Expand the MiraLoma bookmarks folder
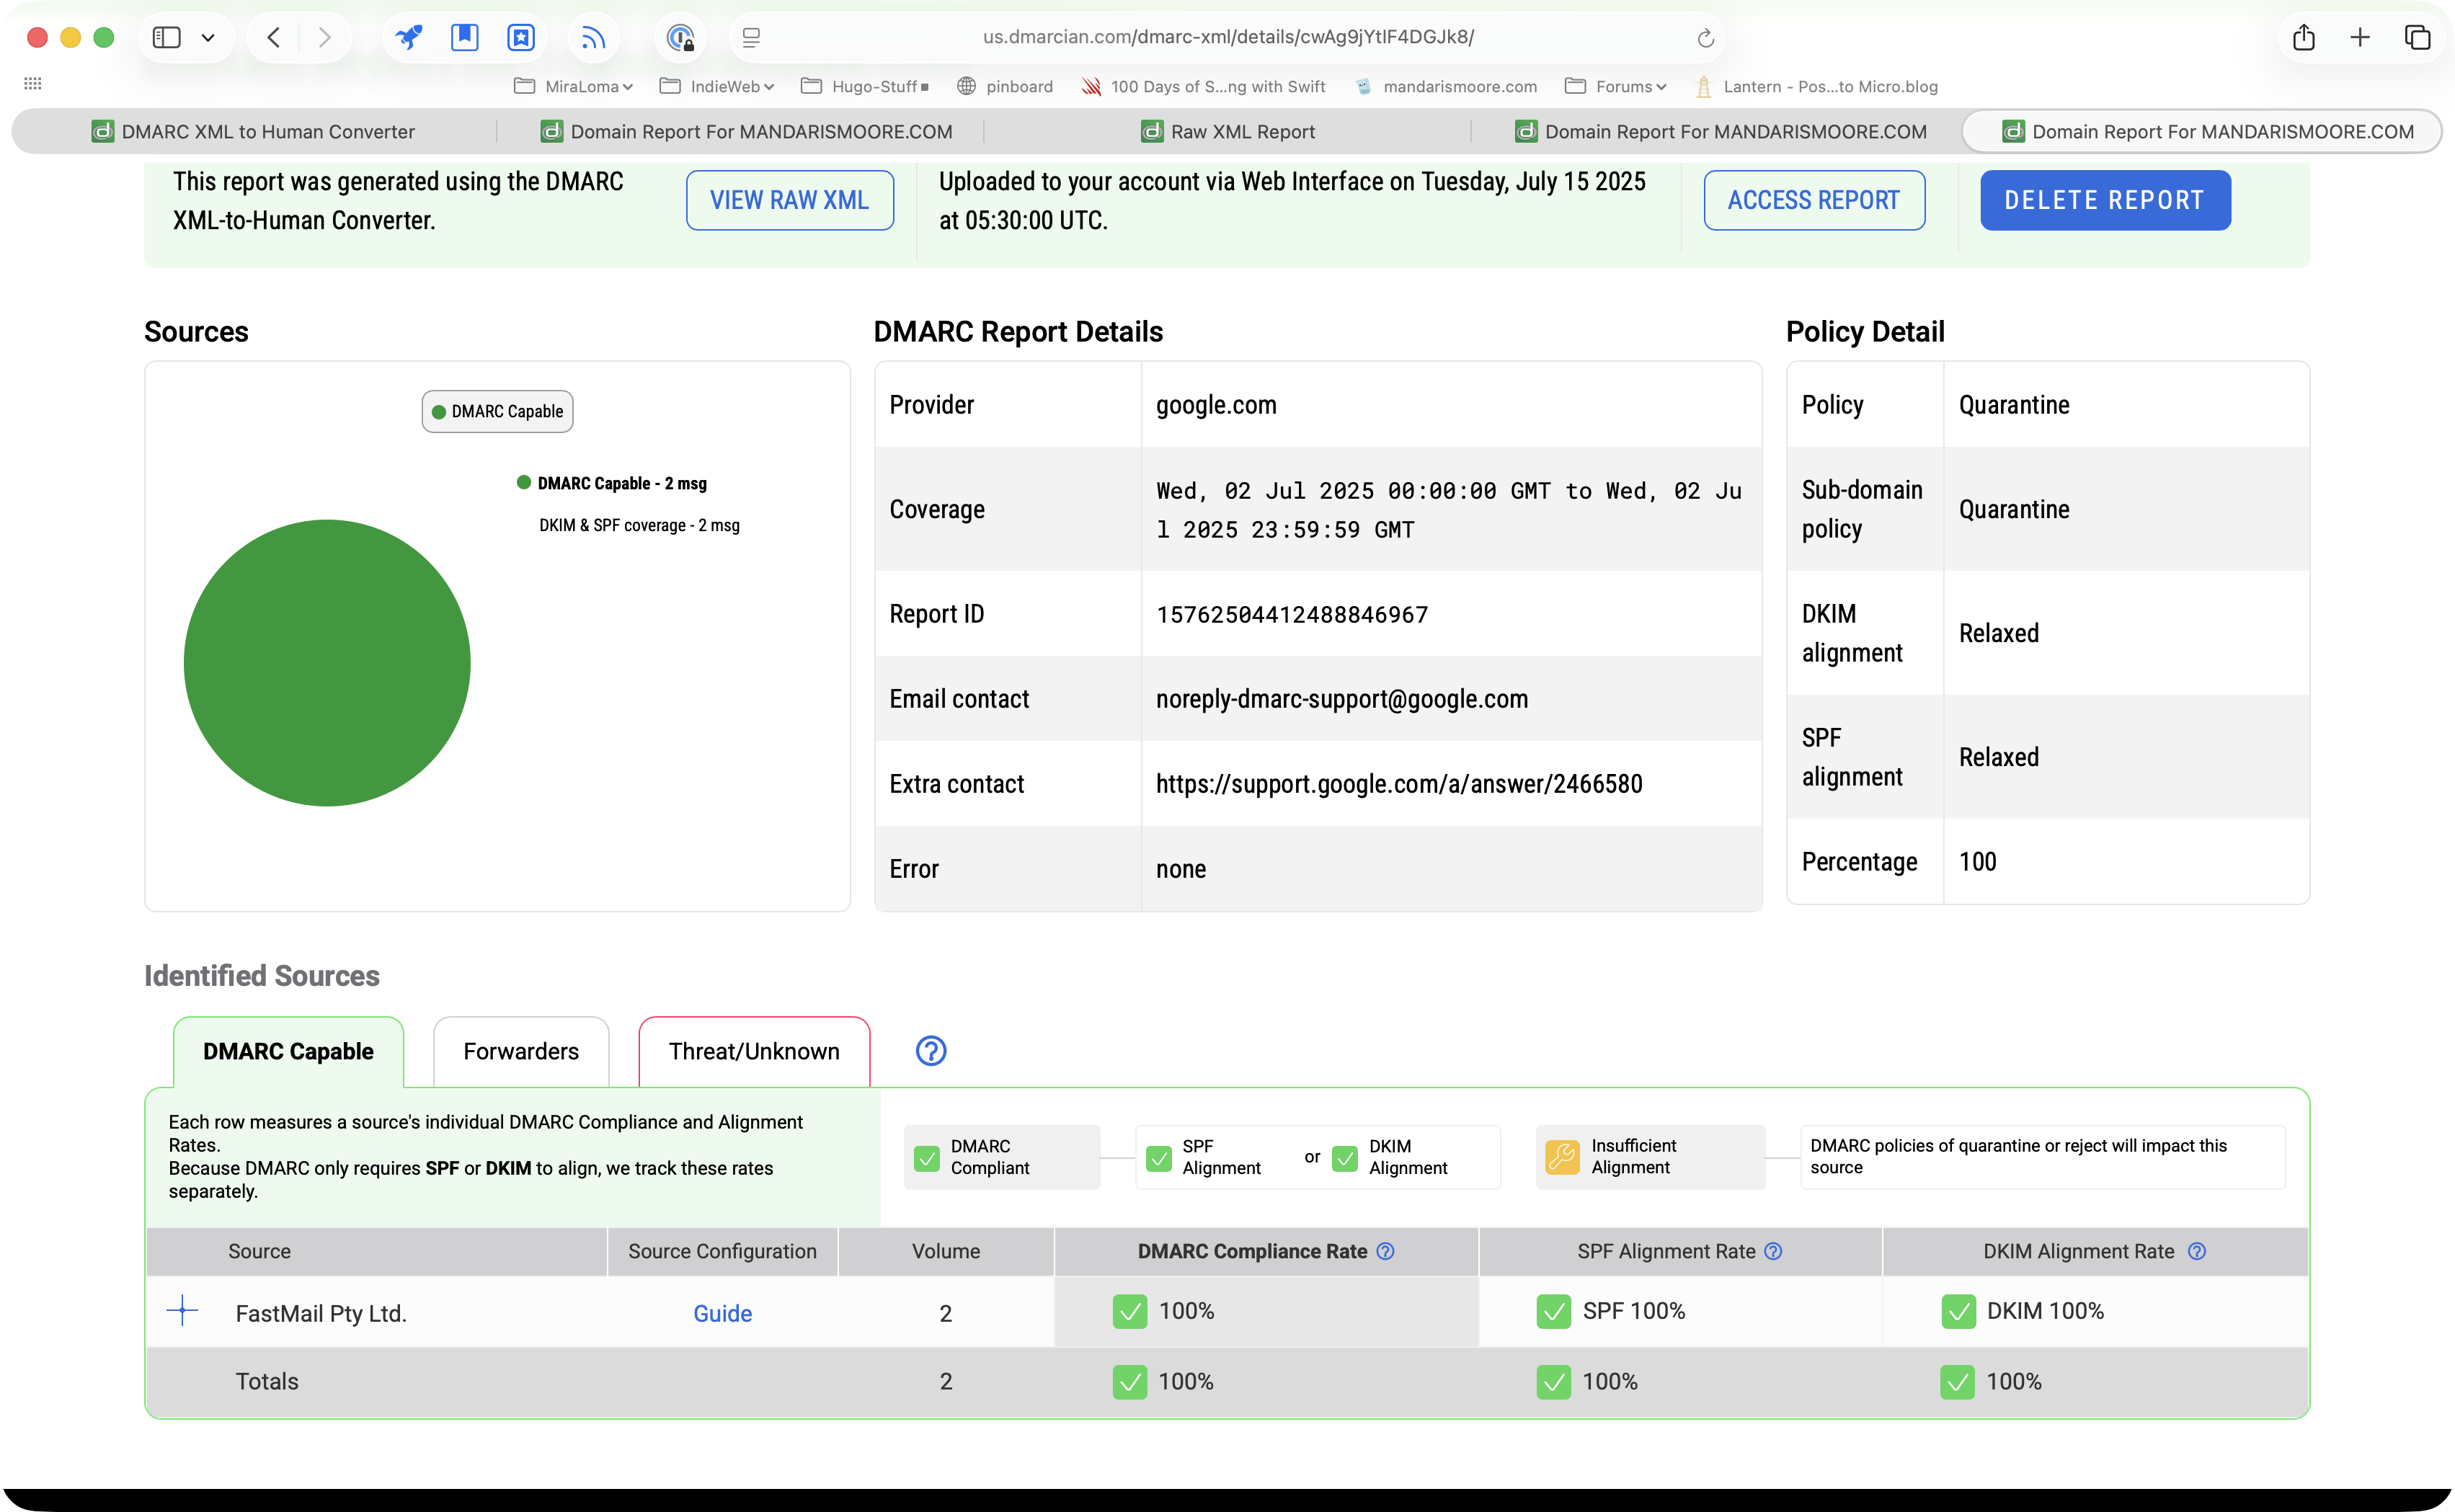This screenshot has height=1512, width=2455. pyautogui.click(x=573, y=87)
